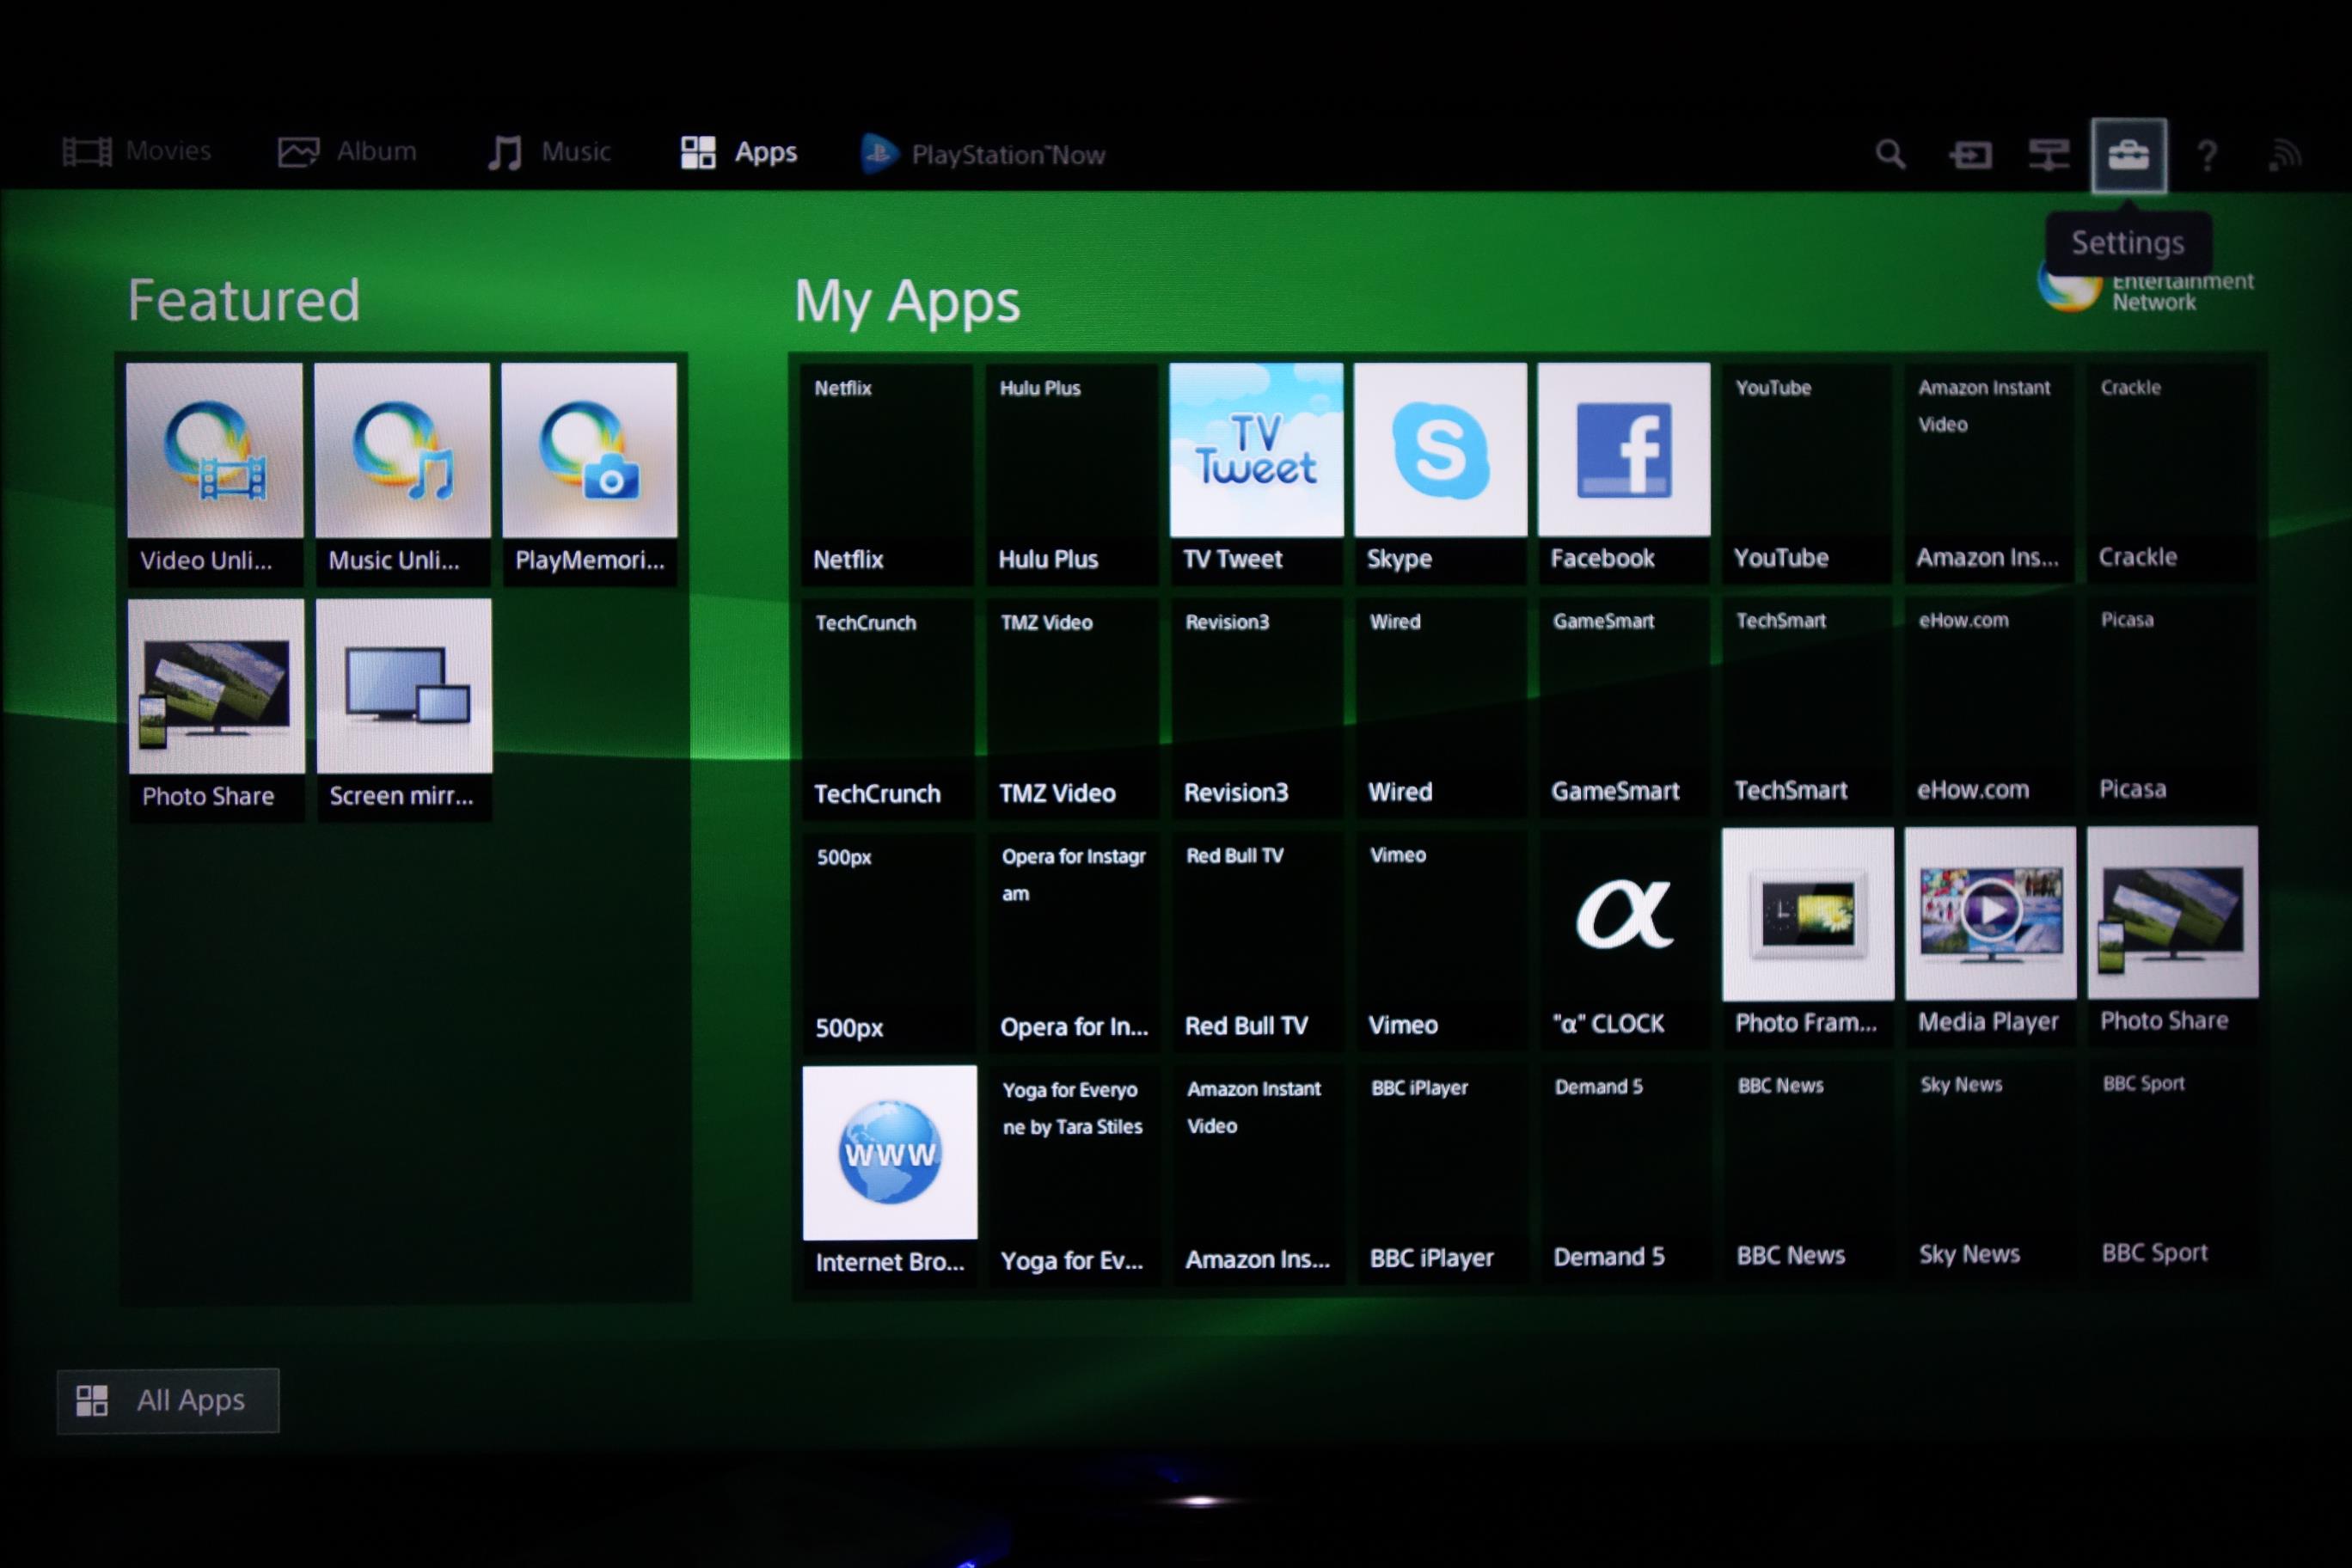Open the input source icon
The width and height of the screenshot is (2352, 1568).
point(1970,155)
